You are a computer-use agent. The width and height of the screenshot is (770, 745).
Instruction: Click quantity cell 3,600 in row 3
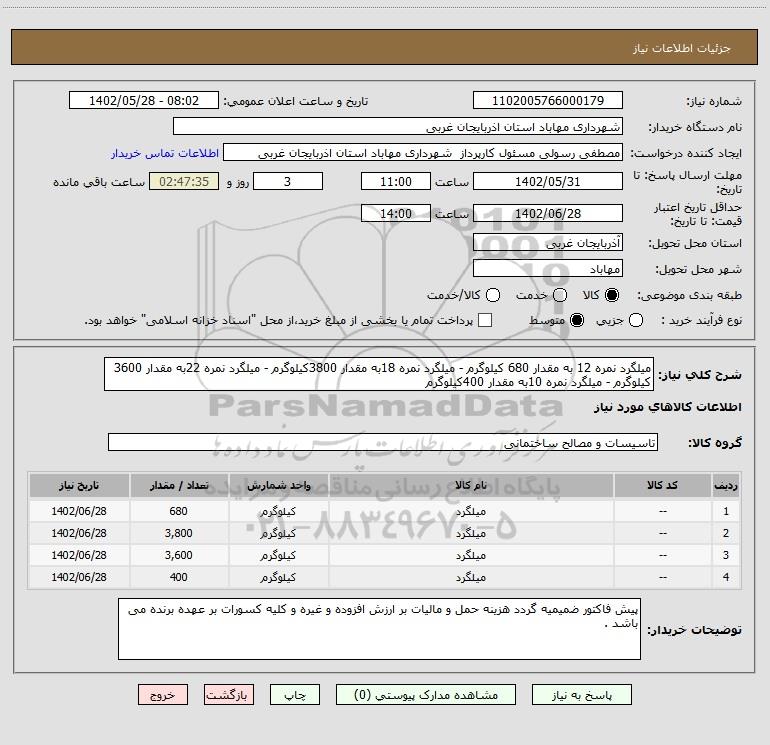click(x=179, y=555)
